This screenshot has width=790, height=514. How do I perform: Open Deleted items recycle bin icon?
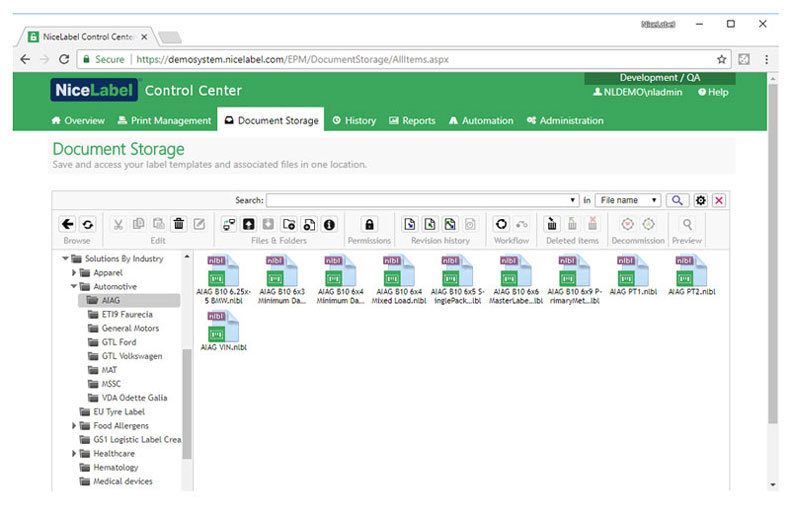pyautogui.click(x=552, y=224)
